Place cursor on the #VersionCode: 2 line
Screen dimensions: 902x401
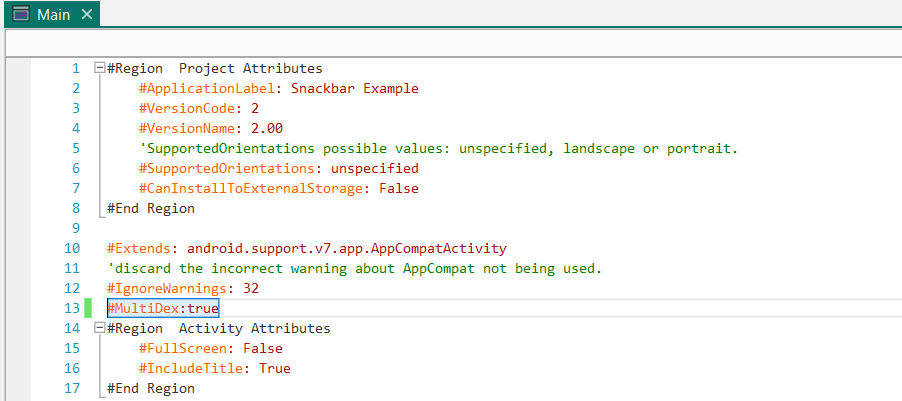(199, 109)
